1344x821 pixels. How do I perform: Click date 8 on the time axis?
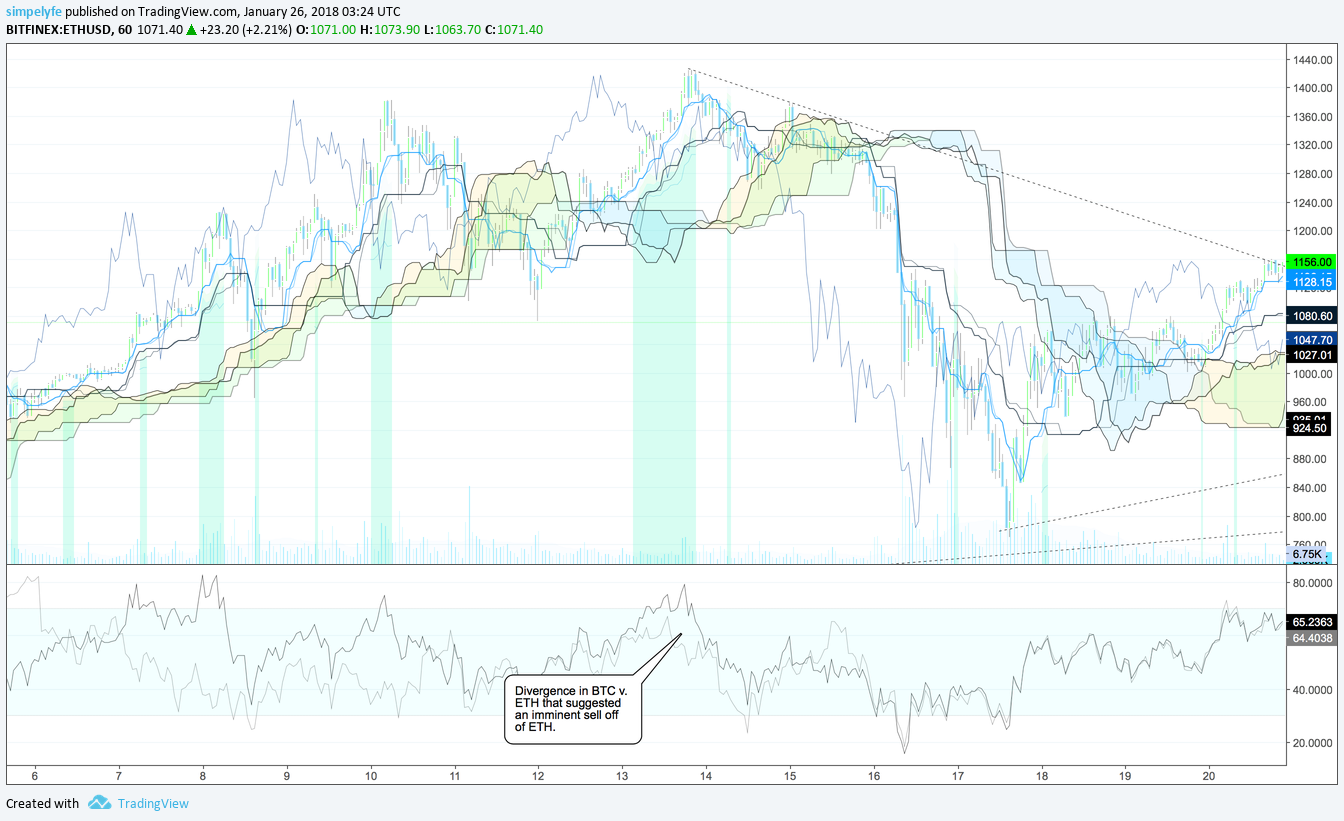coord(203,776)
